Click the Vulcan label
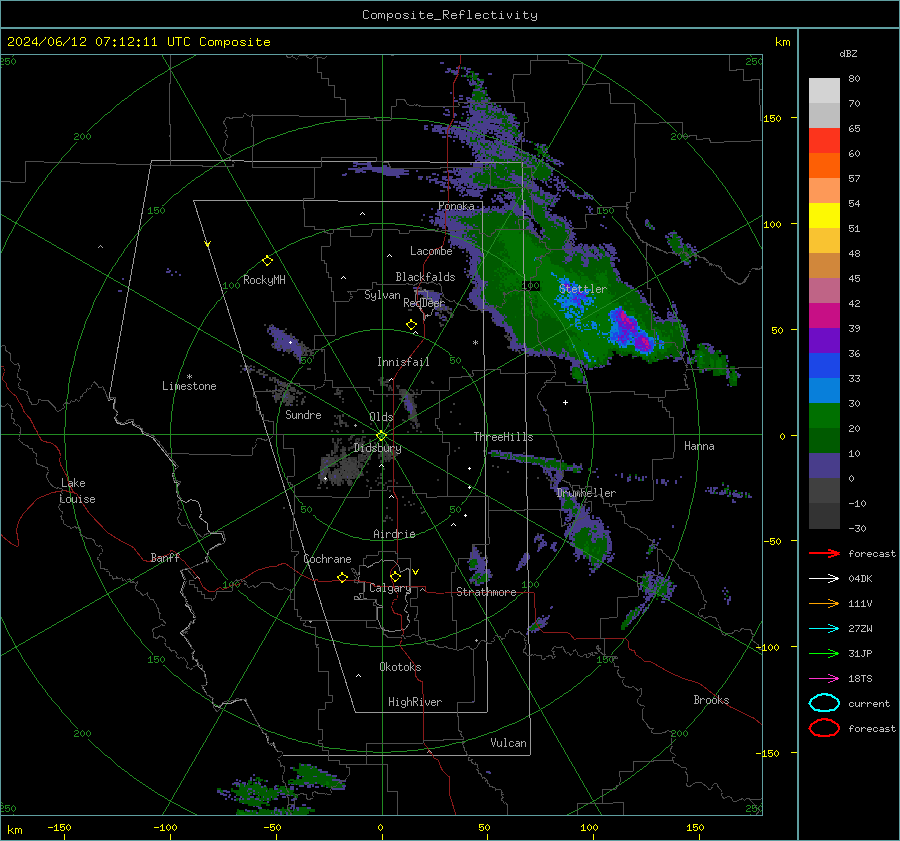The height and width of the screenshot is (841, 900). pyautogui.click(x=509, y=743)
